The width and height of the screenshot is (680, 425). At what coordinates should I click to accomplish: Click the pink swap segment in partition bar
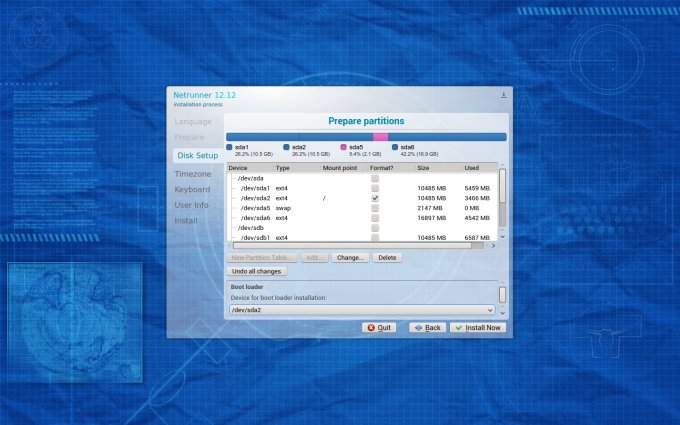(x=380, y=136)
